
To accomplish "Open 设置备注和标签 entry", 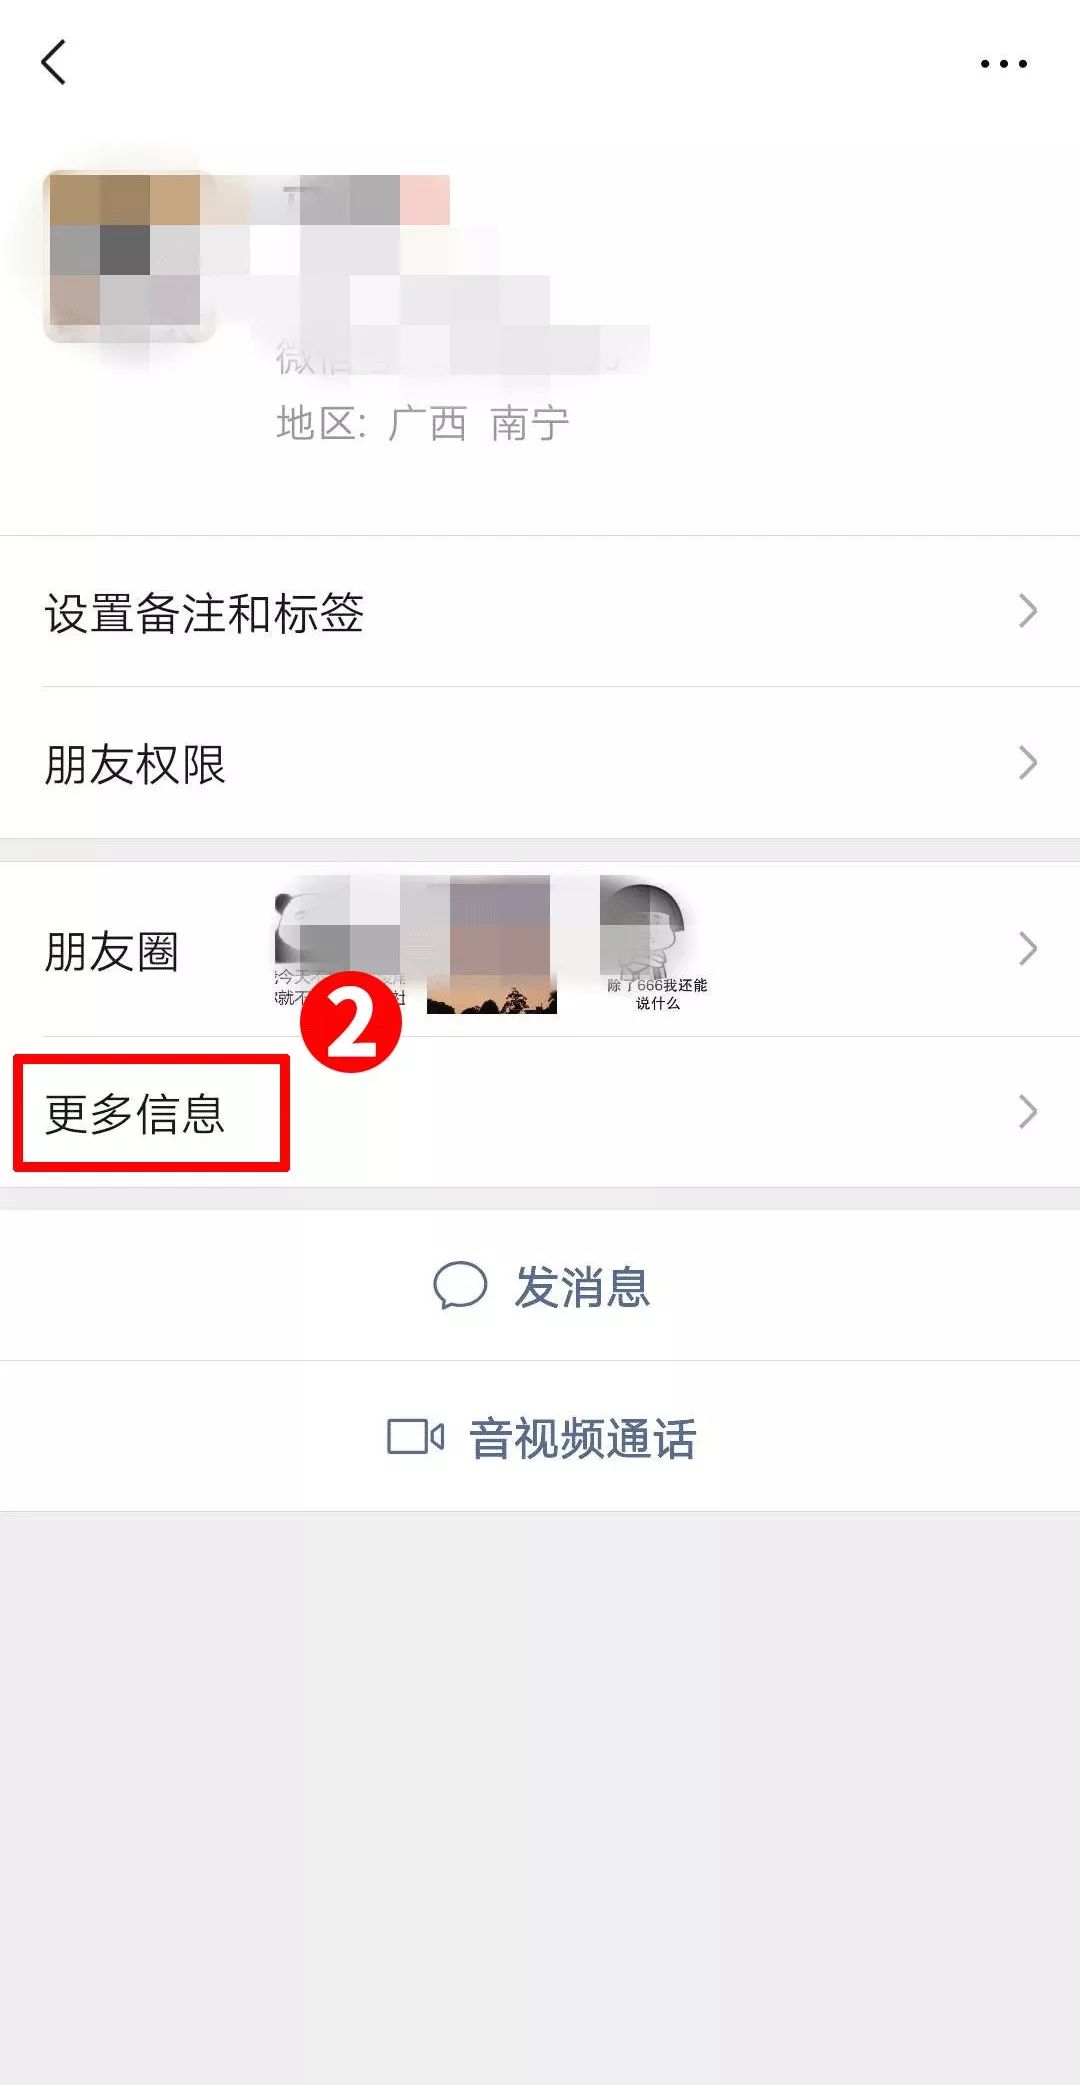I will point(540,612).
